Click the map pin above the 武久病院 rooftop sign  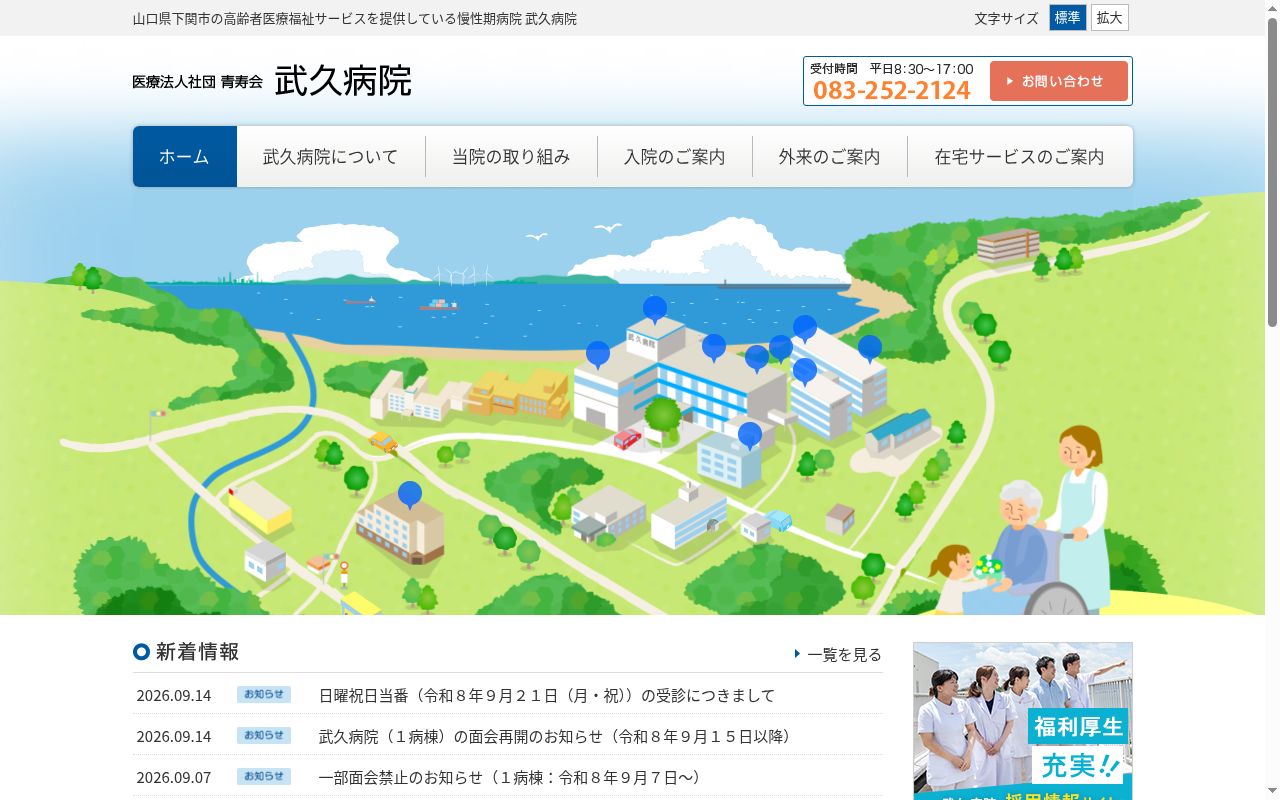655,309
